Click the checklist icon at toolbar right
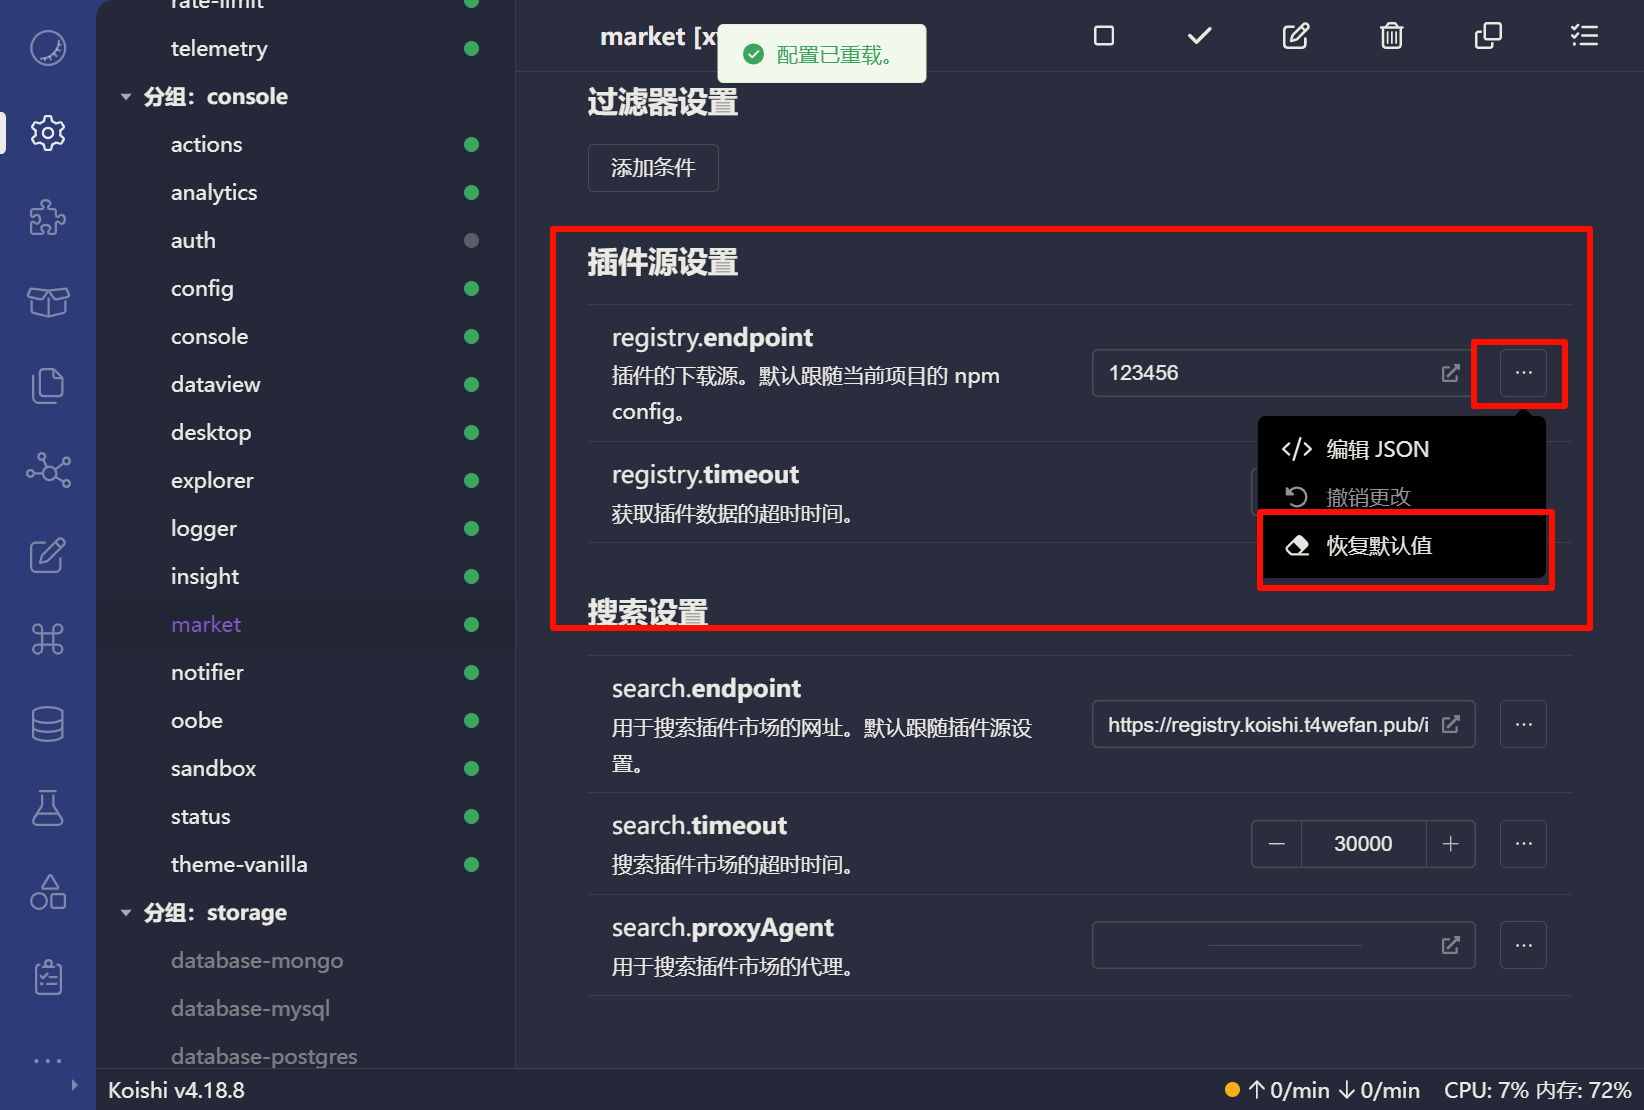 1584,37
